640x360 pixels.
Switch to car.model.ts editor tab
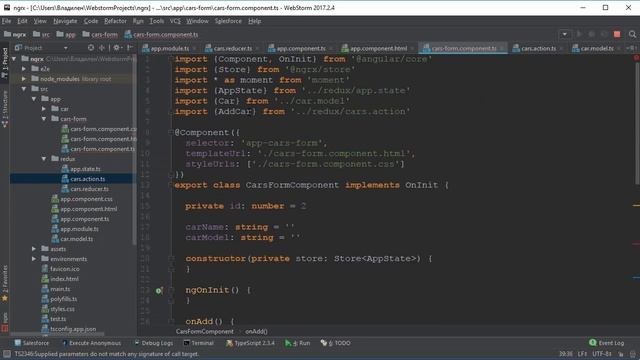point(597,48)
